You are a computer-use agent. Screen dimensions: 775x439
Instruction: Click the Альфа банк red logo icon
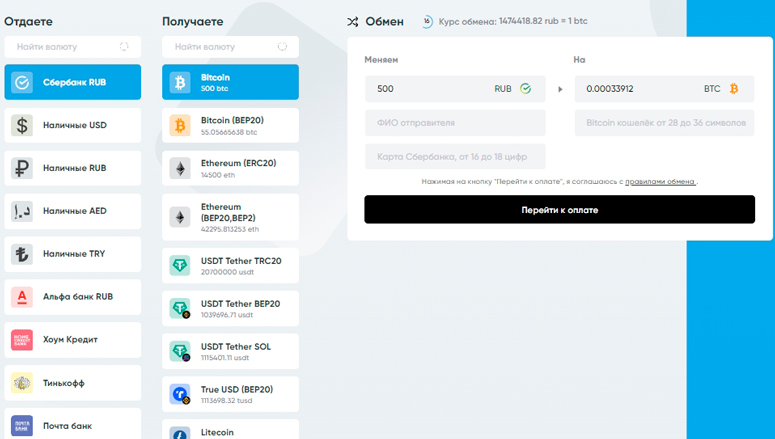click(22, 297)
